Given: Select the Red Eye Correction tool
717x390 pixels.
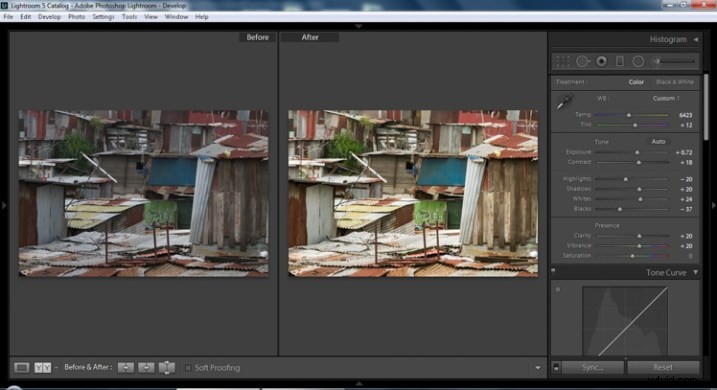Looking at the screenshot, I should tap(601, 61).
